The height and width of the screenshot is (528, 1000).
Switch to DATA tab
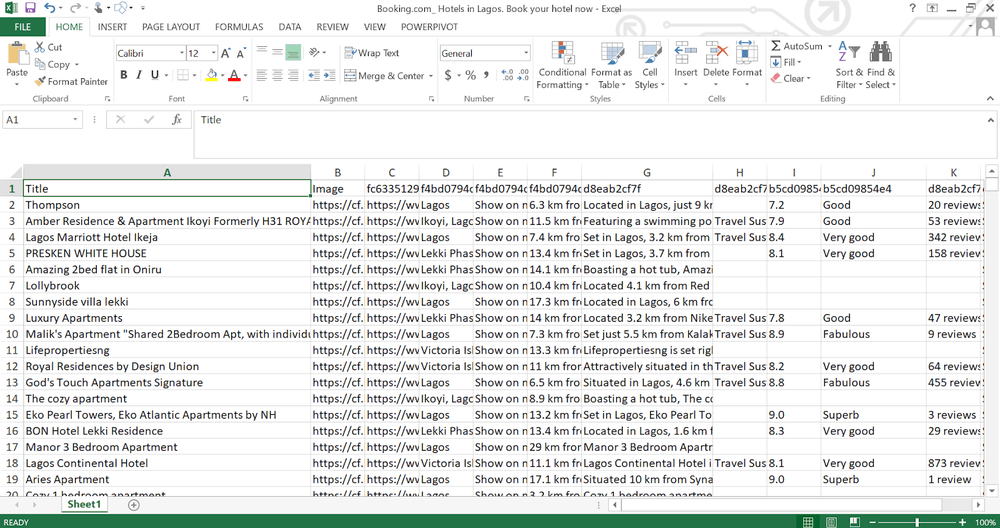pos(290,27)
